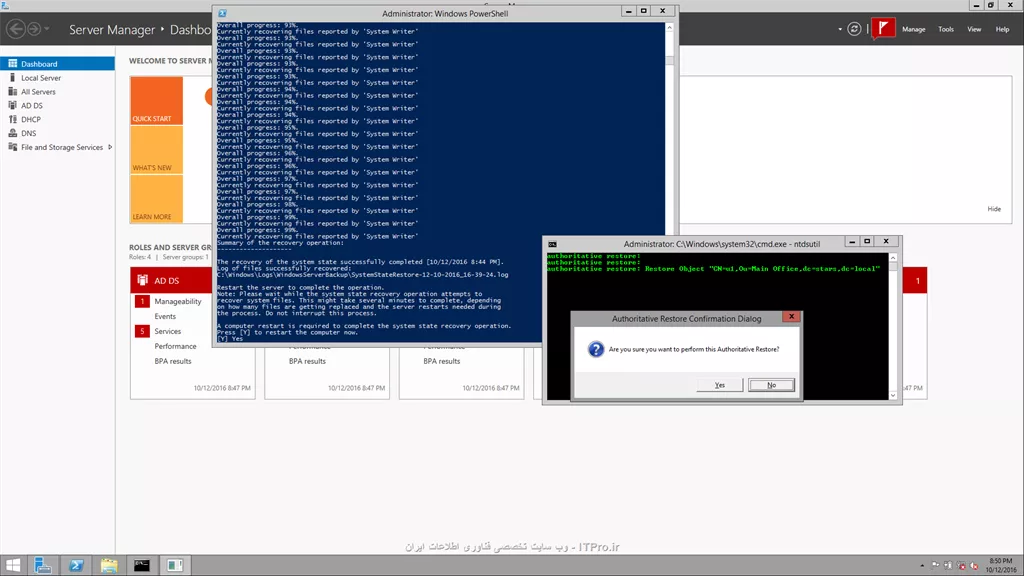Click the question mark dialog icon
Viewport: 1024px width, 576px height.
[596, 349]
